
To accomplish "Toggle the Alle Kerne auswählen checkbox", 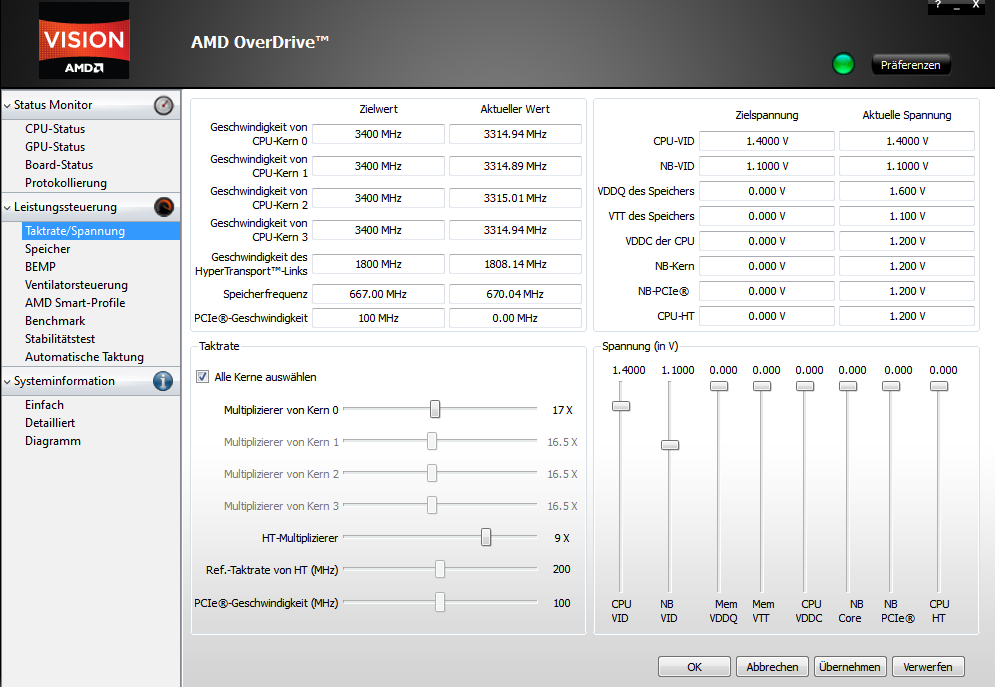I will (x=202, y=377).
